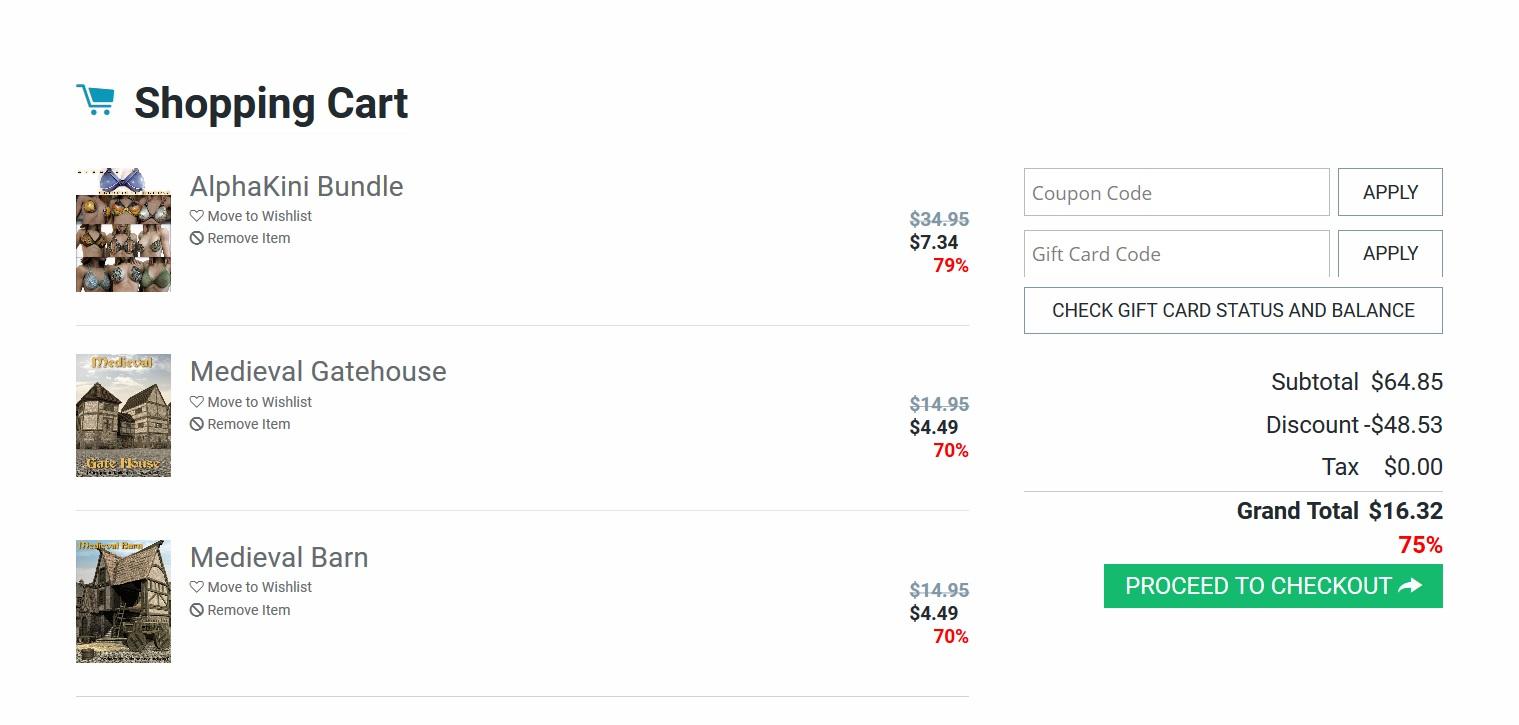1519x725 pixels.
Task: Click the shopping cart icon beside heading
Action: (95, 100)
